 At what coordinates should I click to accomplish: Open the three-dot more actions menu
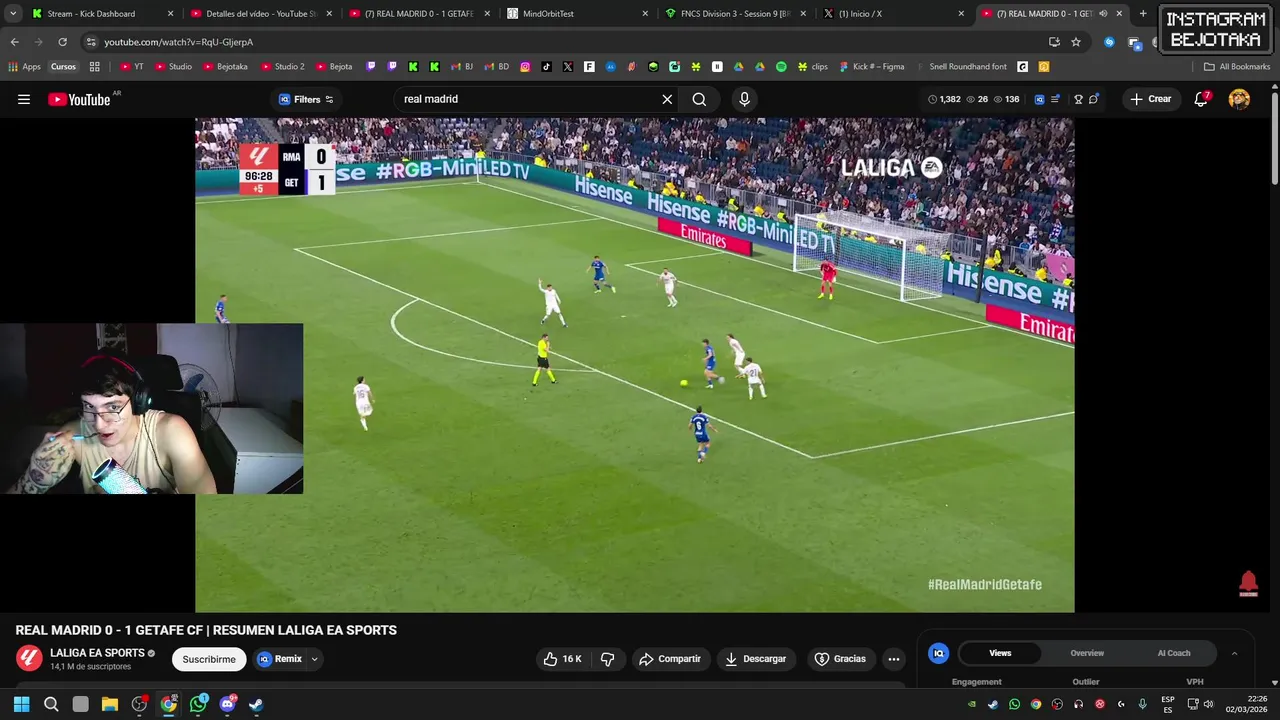tap(894, 659)
